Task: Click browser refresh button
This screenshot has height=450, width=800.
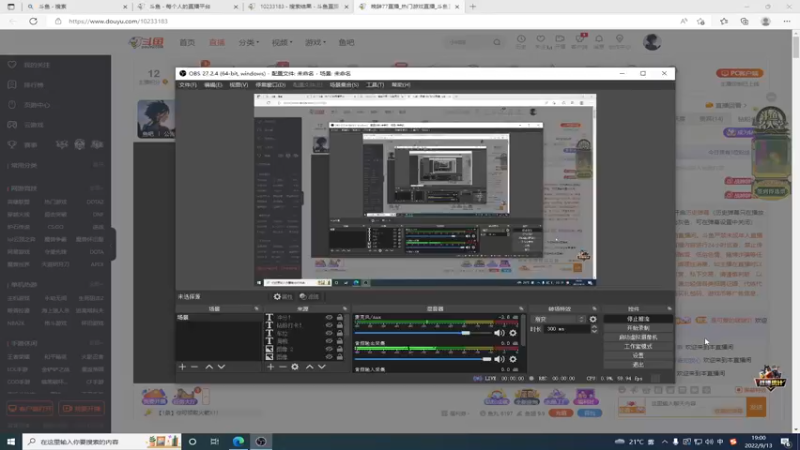Action: point(33,21)
